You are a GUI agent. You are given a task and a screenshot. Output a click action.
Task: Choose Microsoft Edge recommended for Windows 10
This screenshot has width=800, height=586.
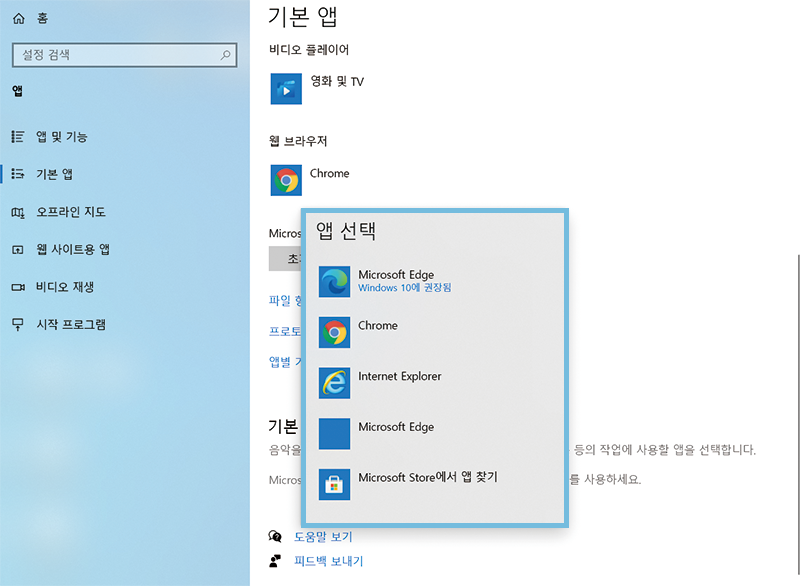point(396,274)
